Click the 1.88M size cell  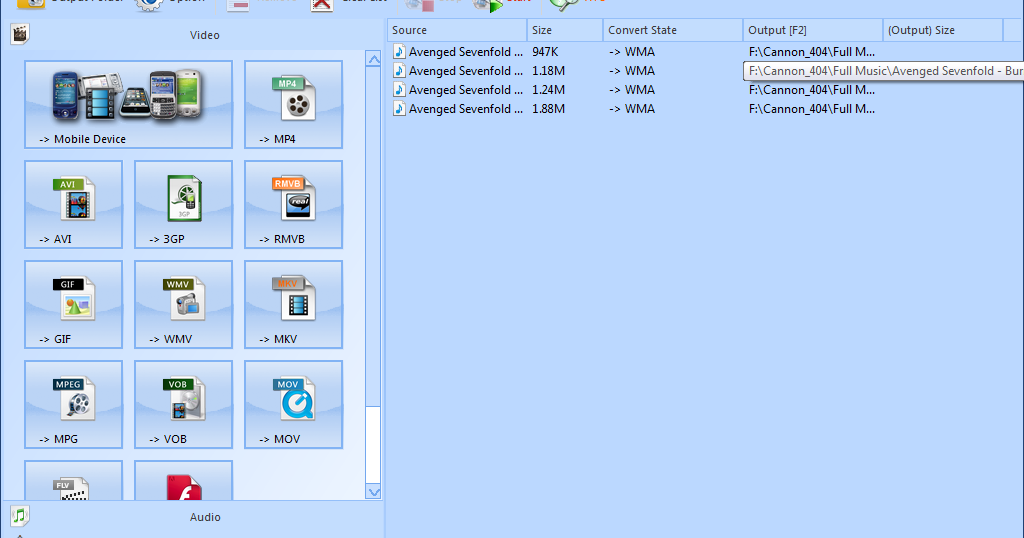(549, 108)
